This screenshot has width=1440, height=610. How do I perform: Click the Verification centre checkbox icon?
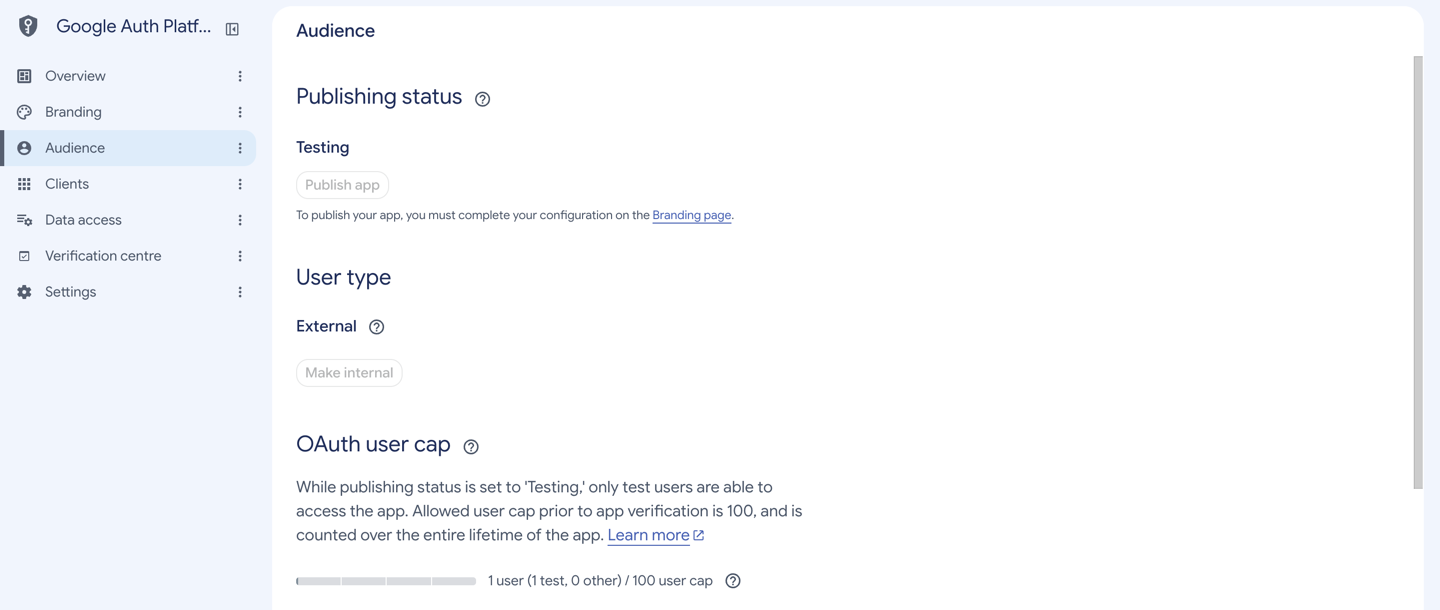(24, 256)
